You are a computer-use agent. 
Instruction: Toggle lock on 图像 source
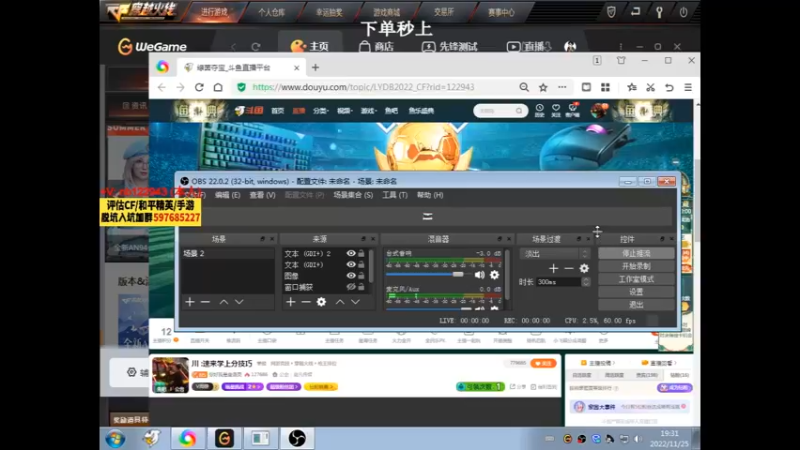click(361, 276)
